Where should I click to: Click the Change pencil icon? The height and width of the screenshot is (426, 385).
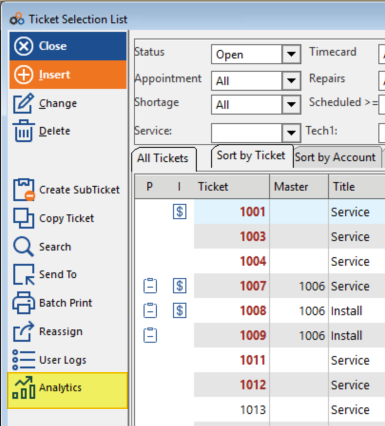click(x=23, y=103)
